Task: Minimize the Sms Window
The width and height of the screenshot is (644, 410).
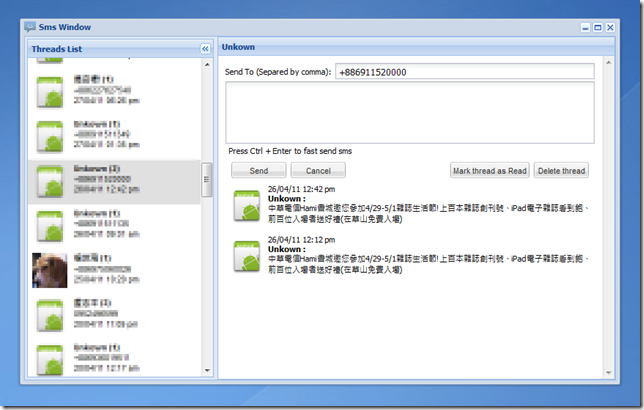Action: click(x=585, y=28)
